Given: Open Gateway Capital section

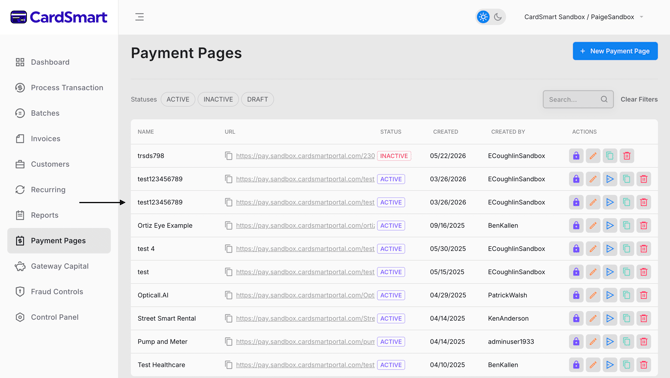Looking at the screenshot, I should click(x=59, y=266).
